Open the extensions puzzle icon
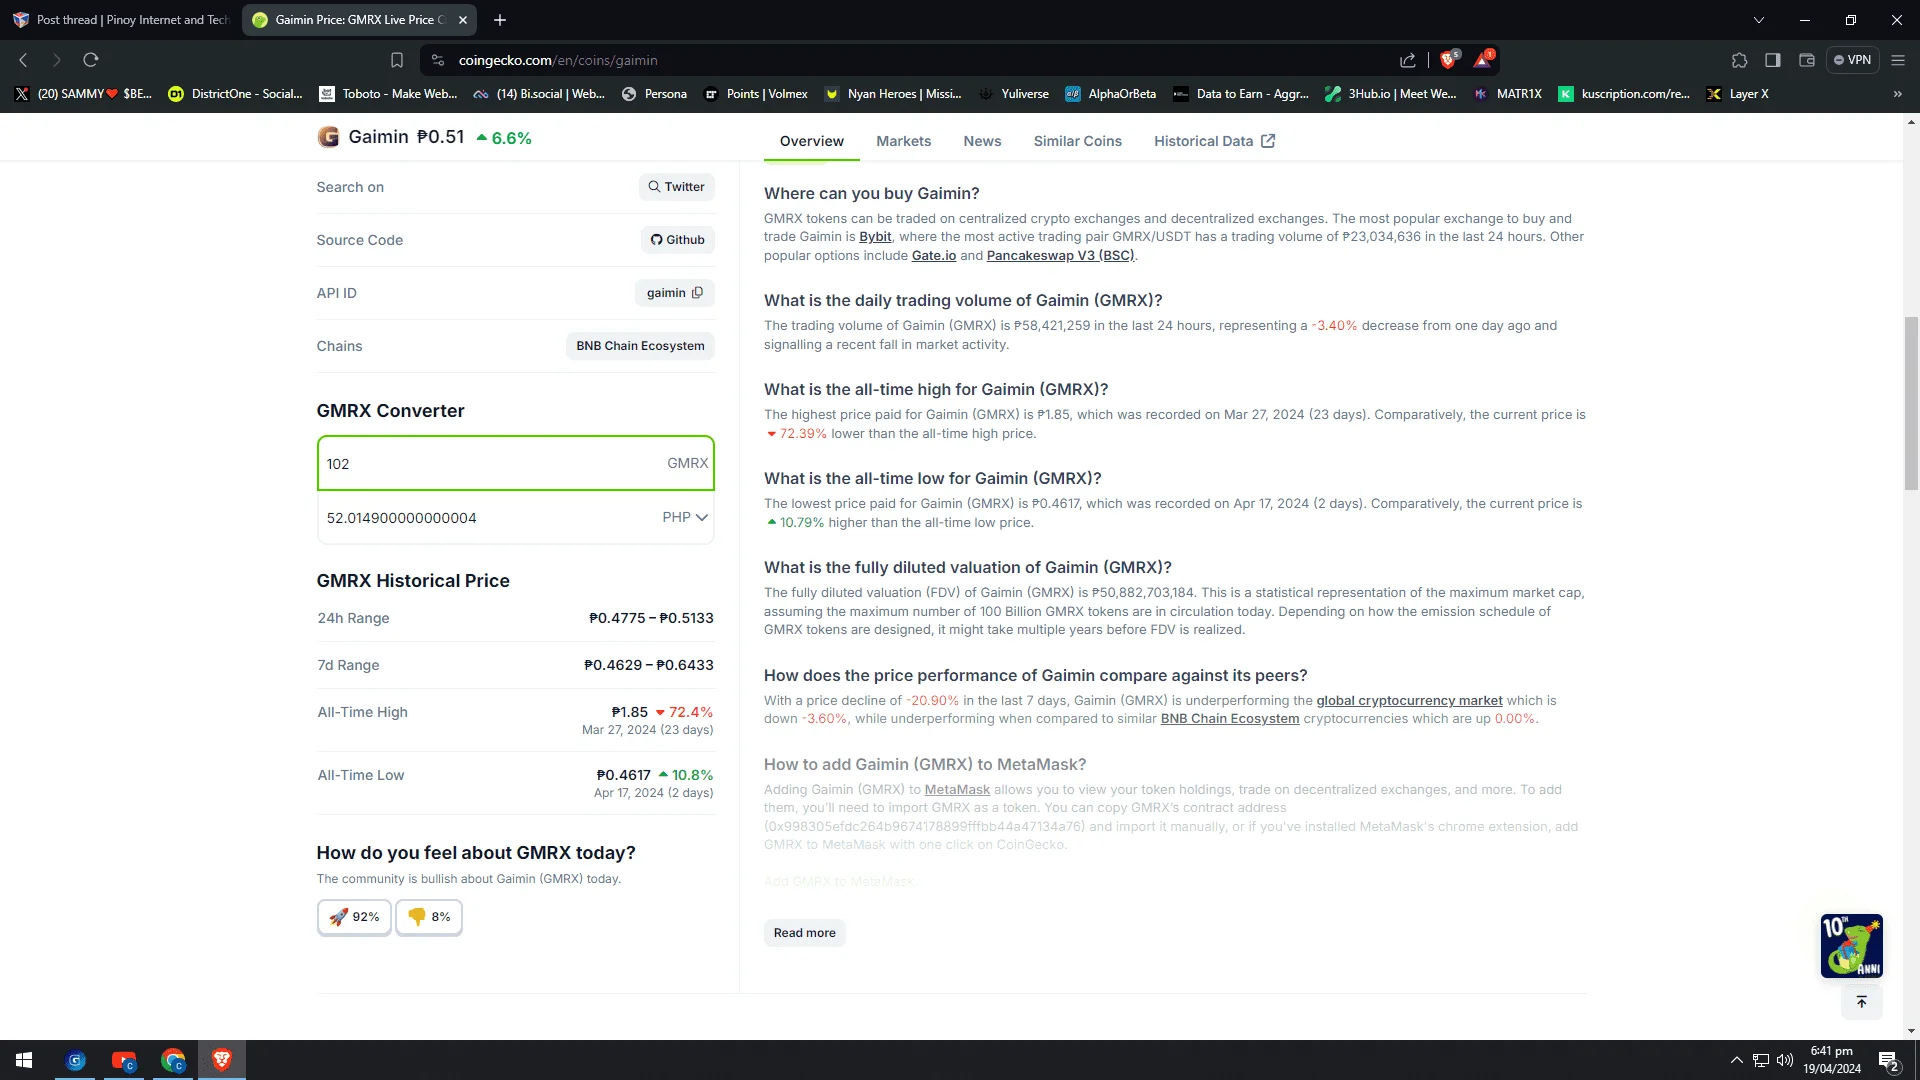The height and width of the screenshot is (1080, 1920). tap(1740, 60)
